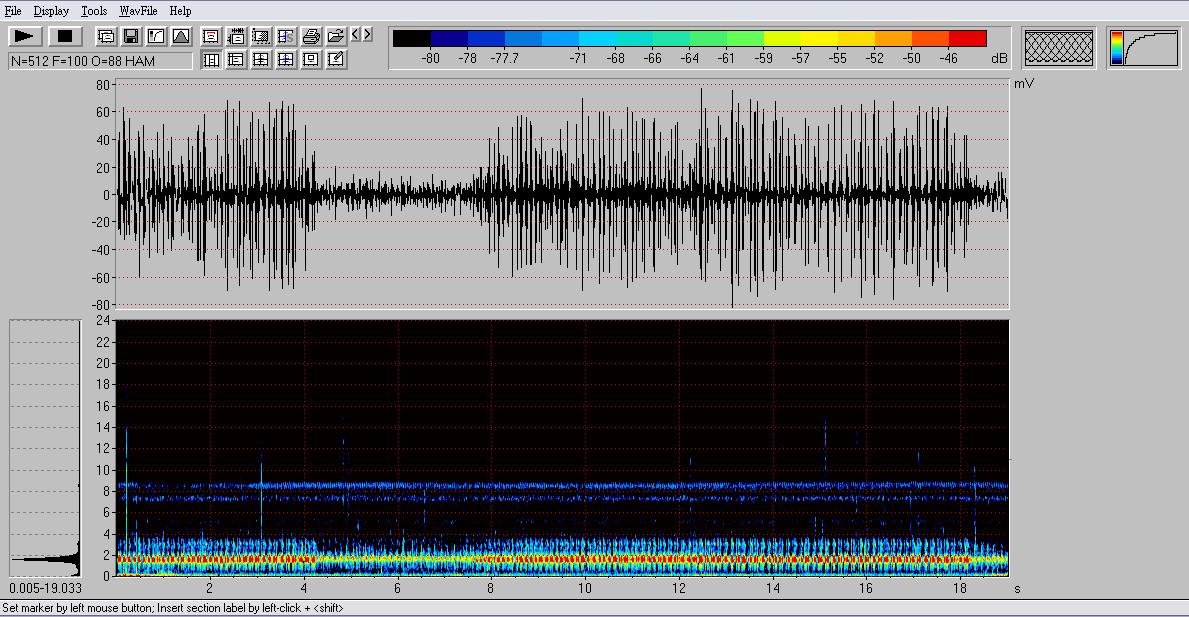This screenshot has height=617, width=1189.
Task: Click the Play button
Action: [25, 36]
